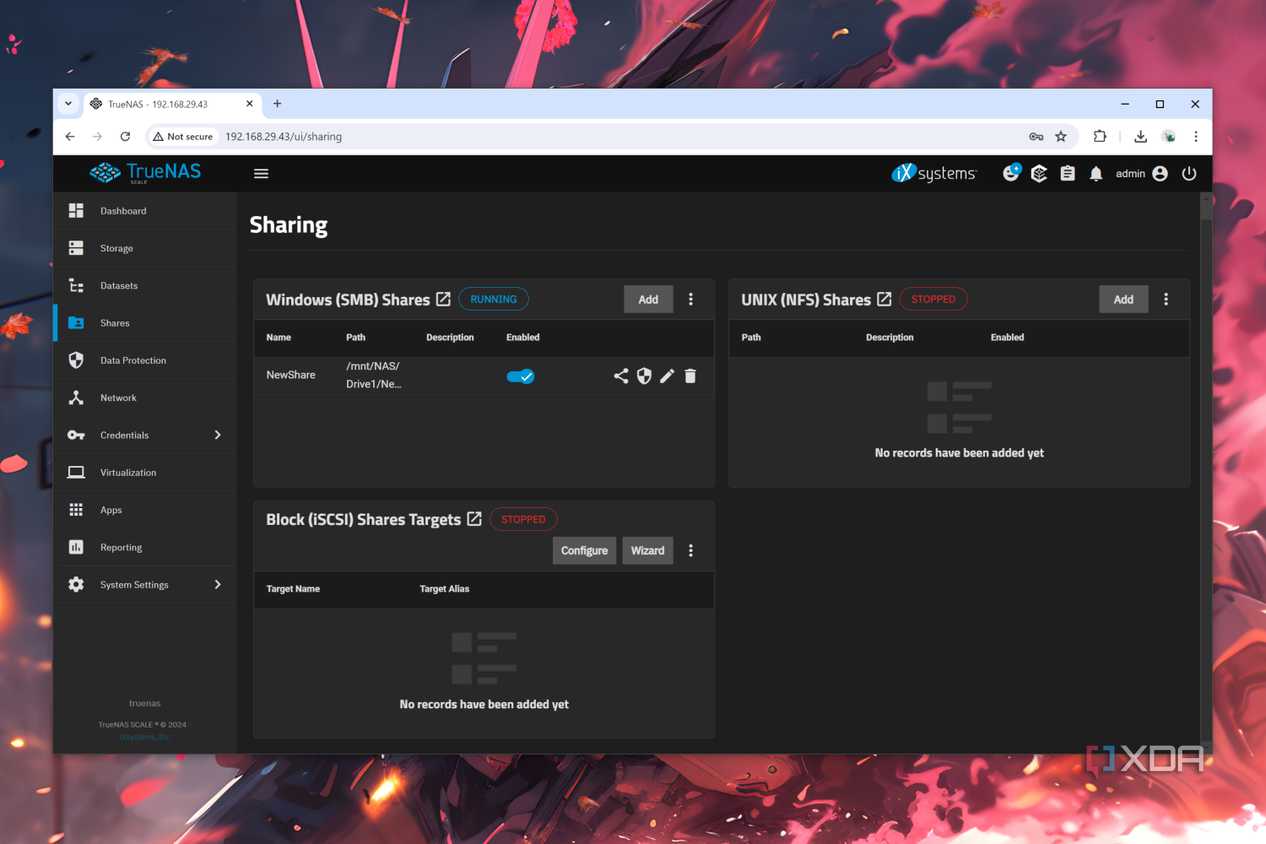Click the feedback smiley icon
Viewport: 1266px width, 844px height.
1011,173
